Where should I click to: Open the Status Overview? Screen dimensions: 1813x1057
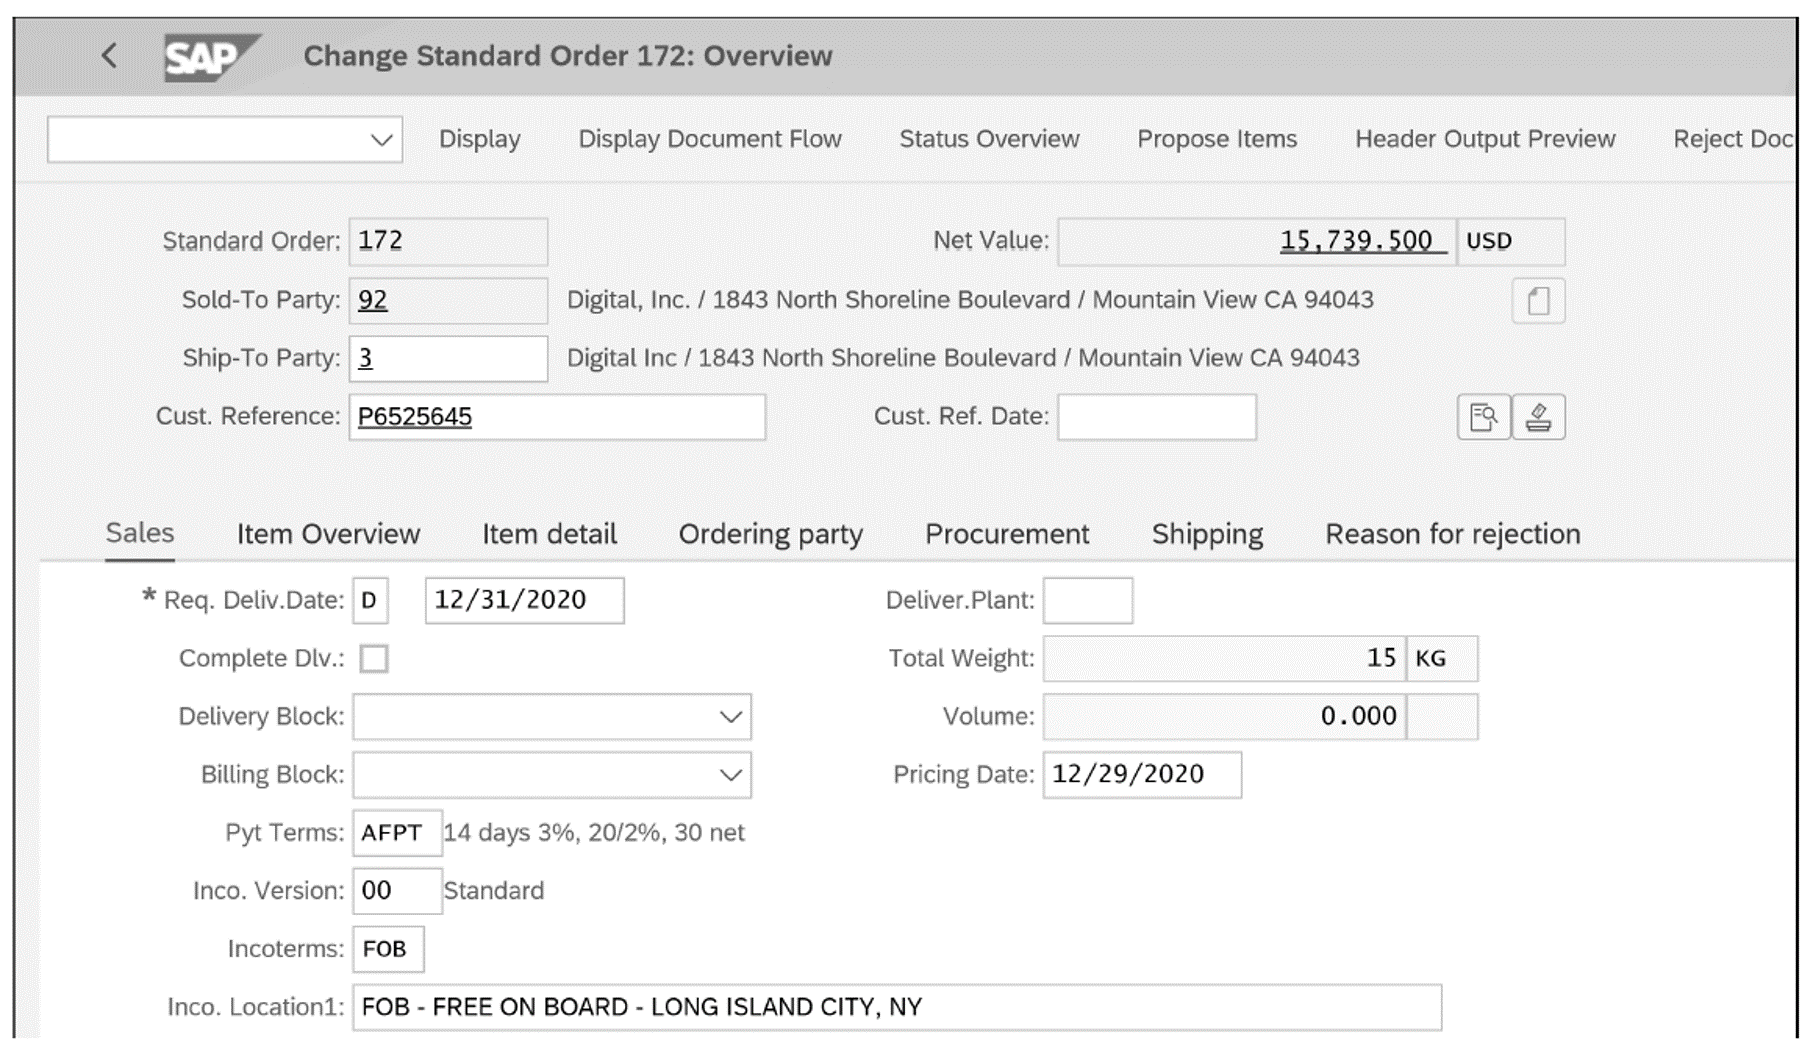989,139
